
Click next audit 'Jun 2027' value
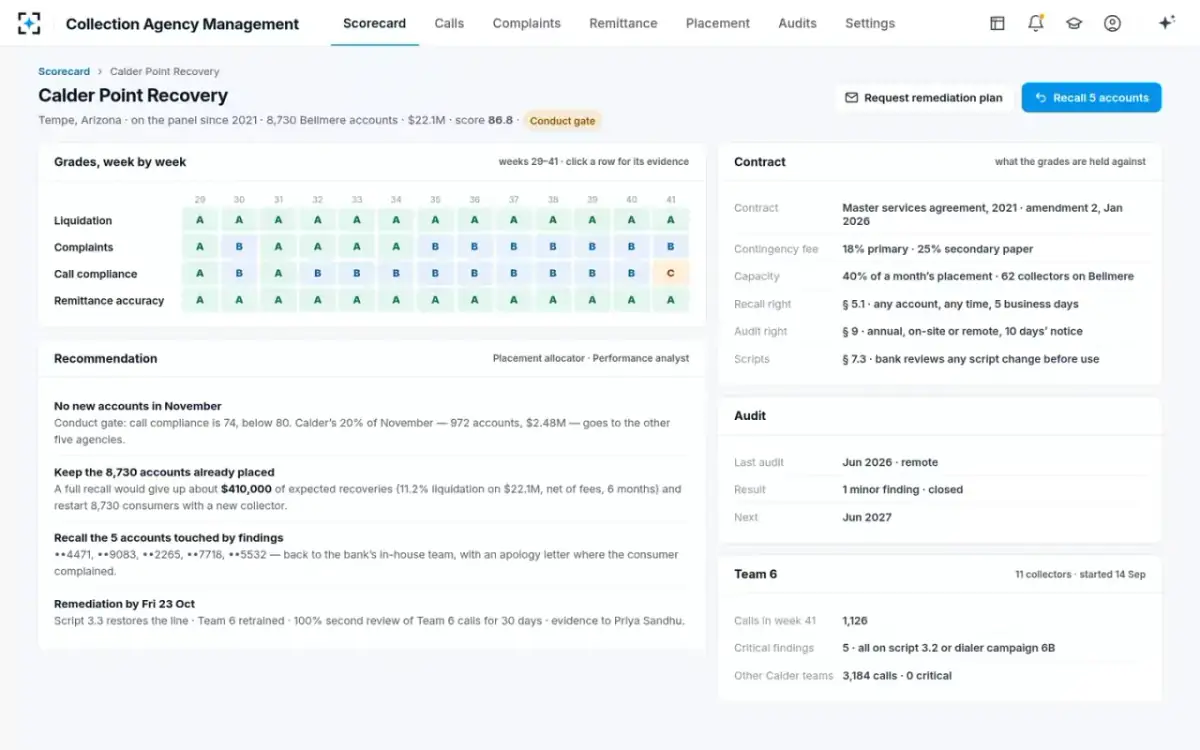[867, 517]
